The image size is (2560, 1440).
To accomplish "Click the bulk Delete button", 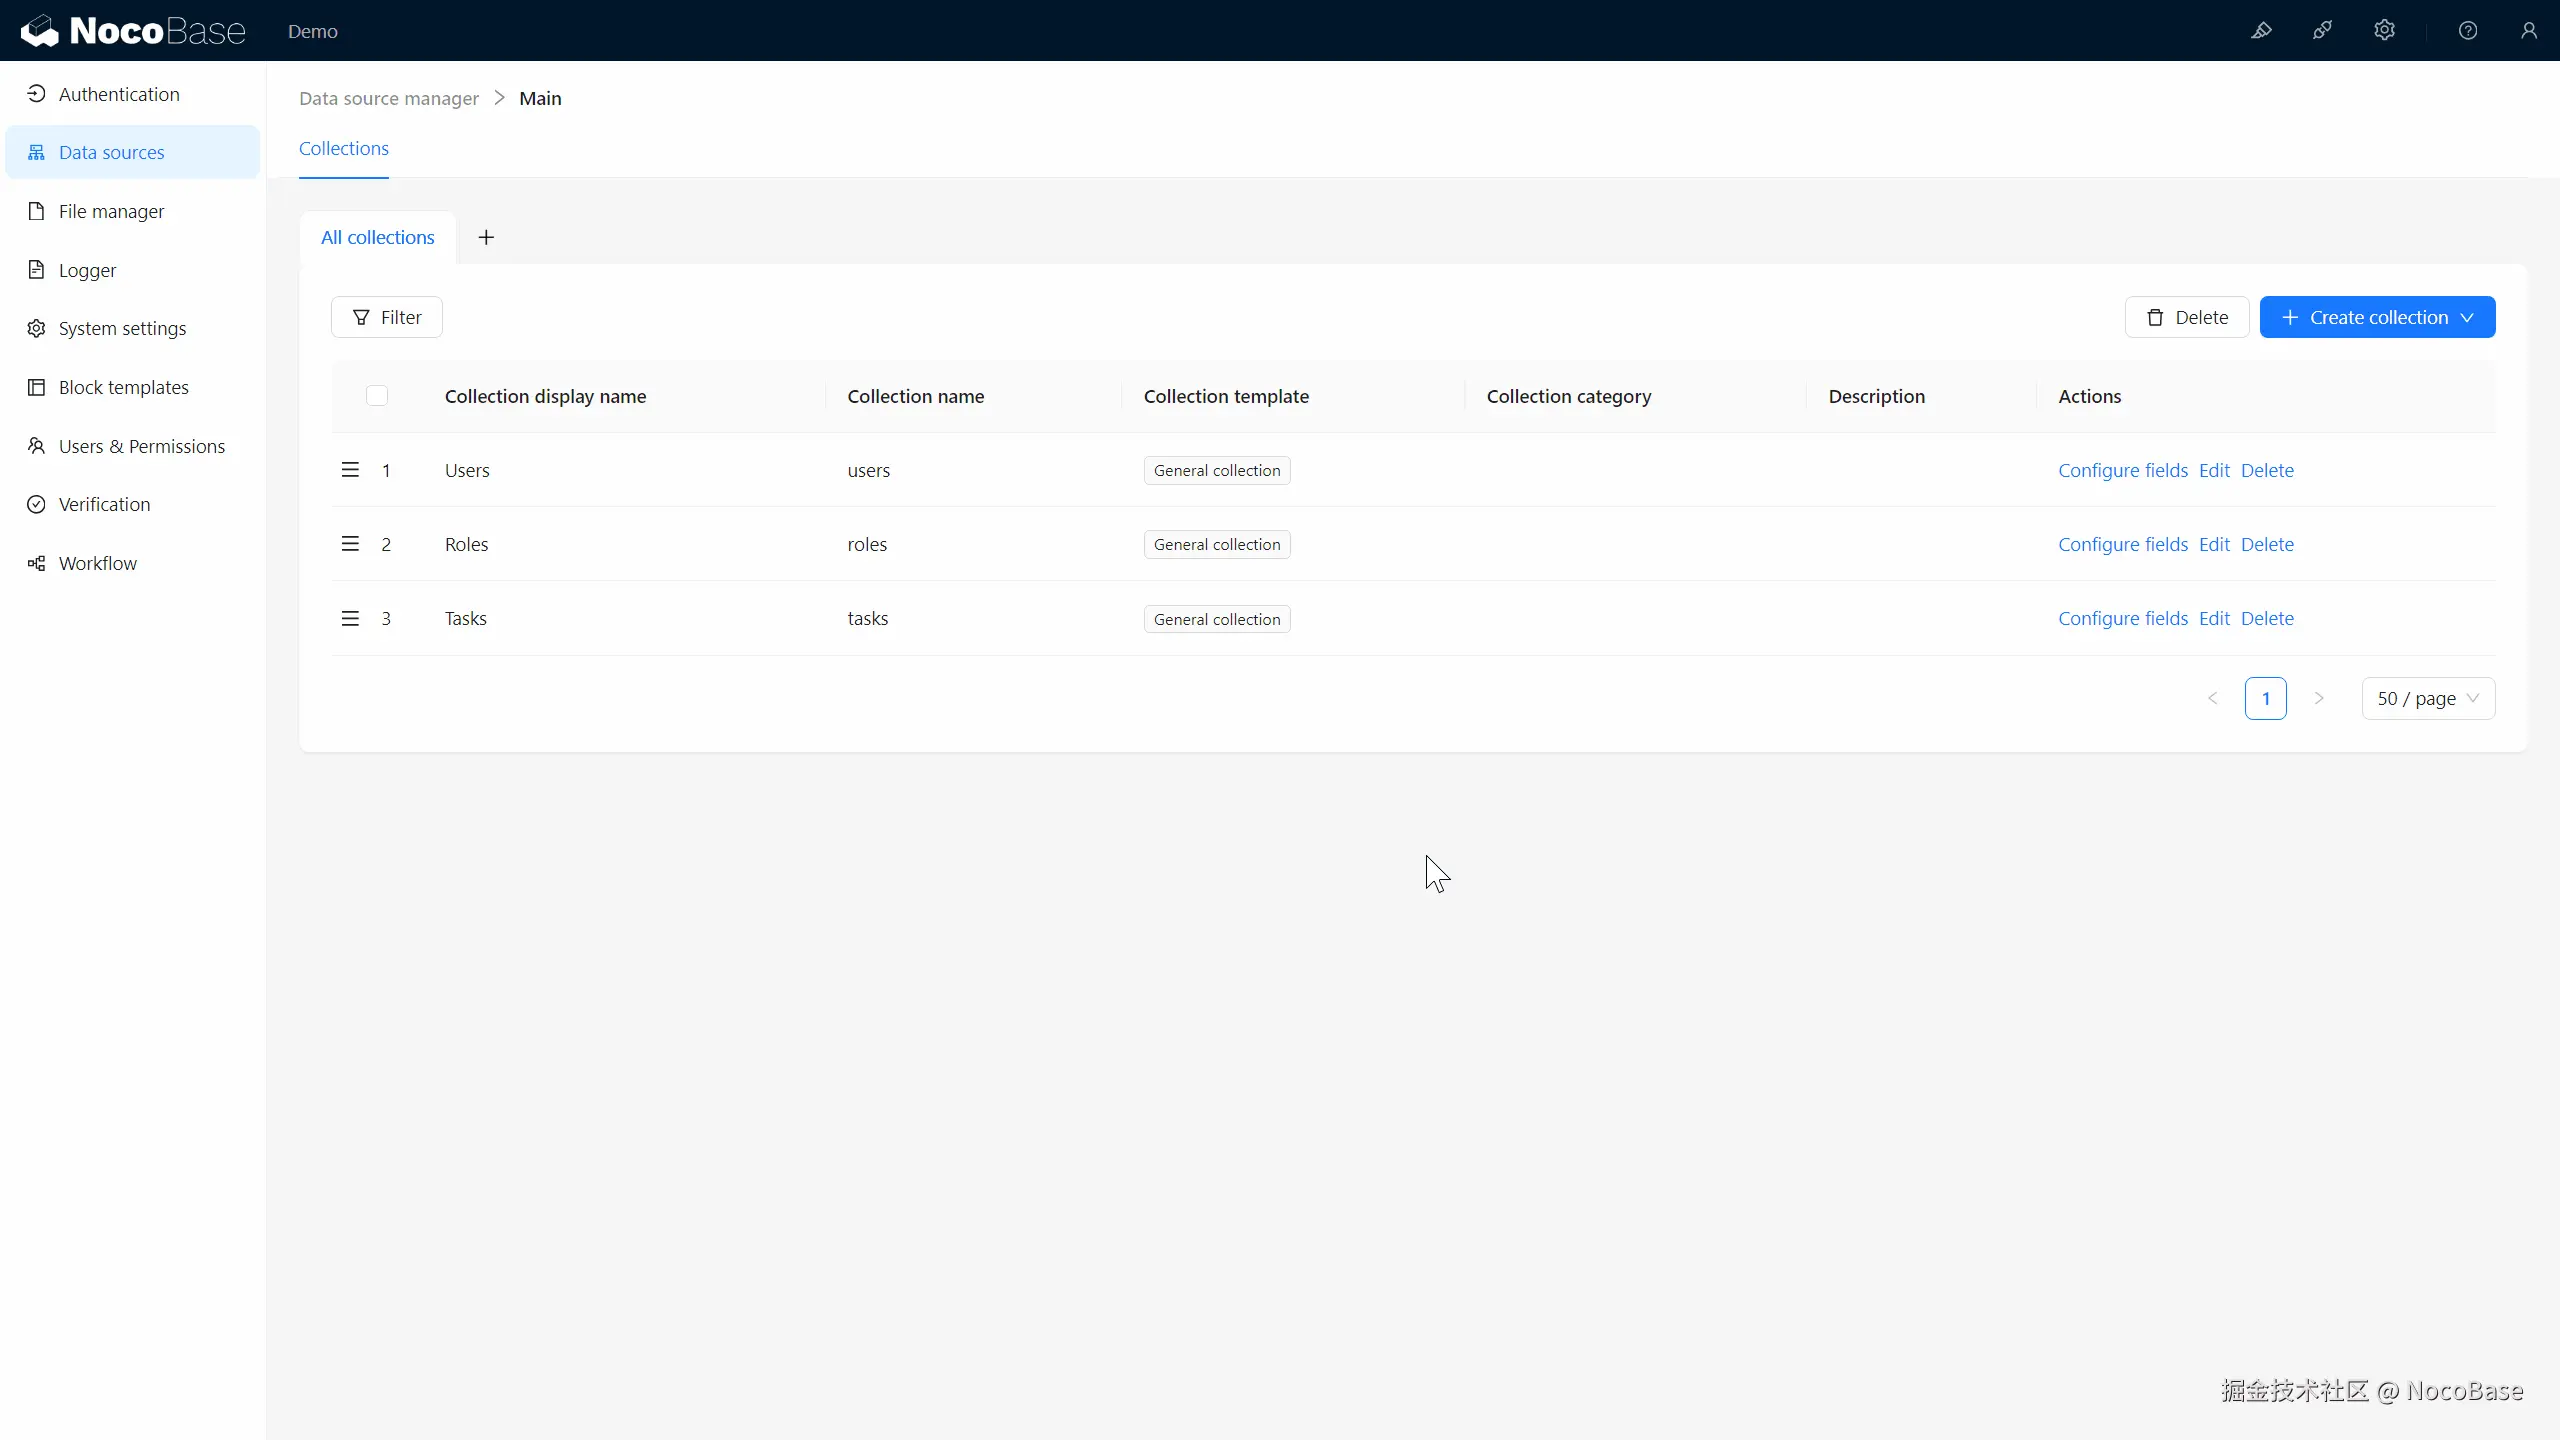I will click(x=2187, y=317).
